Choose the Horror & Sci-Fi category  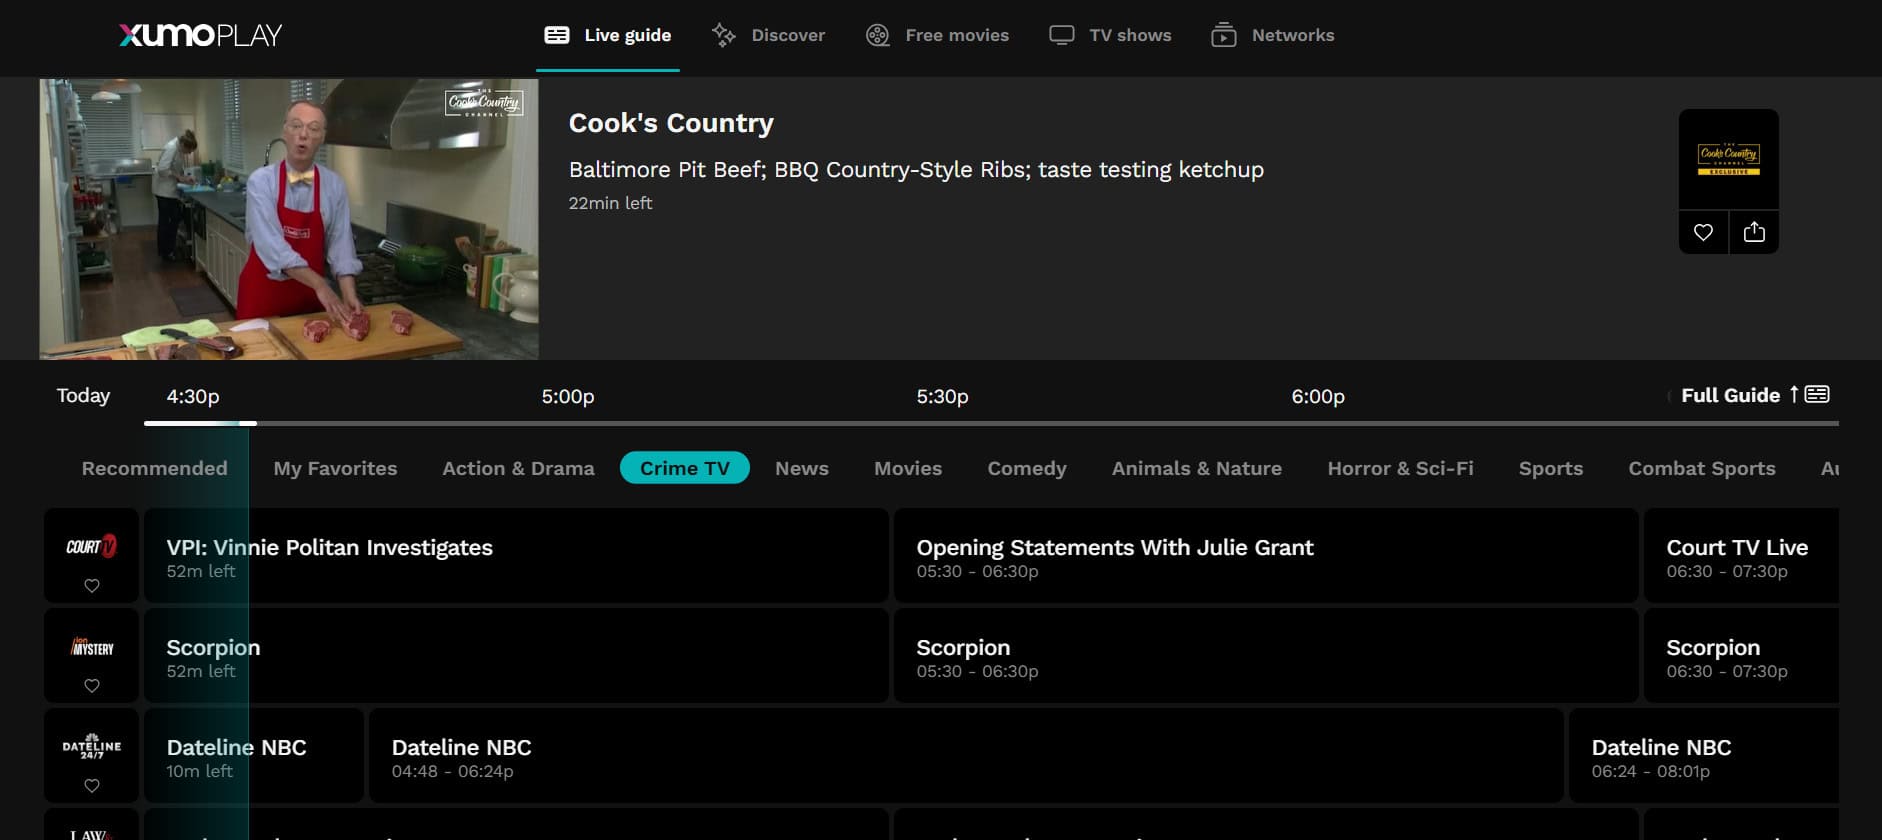click(1400, 468)
